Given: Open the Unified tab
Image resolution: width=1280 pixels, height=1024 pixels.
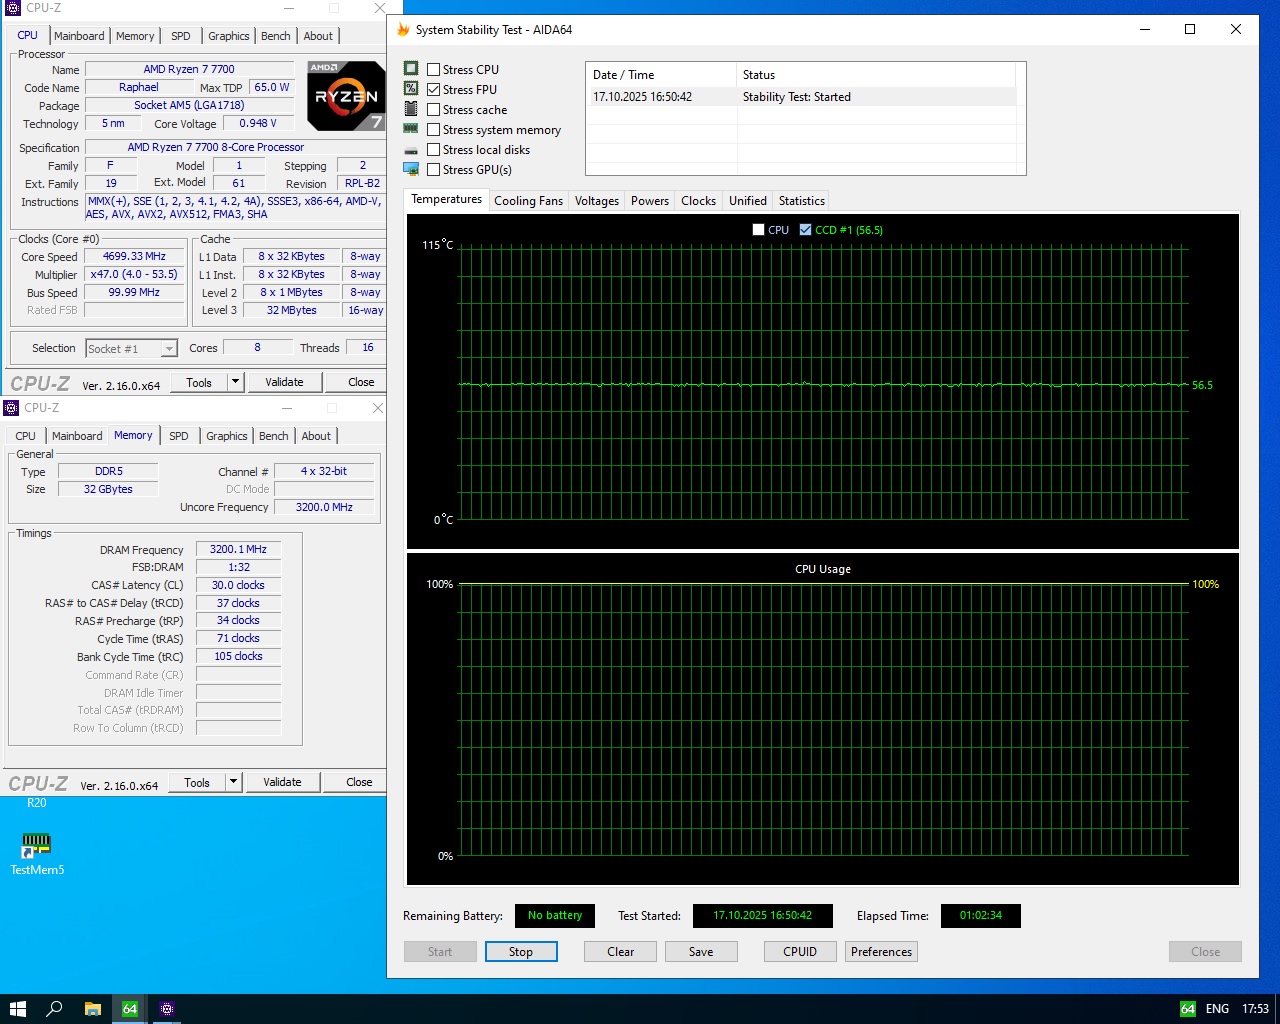Looking at the screenshot, I should [748, 201].
